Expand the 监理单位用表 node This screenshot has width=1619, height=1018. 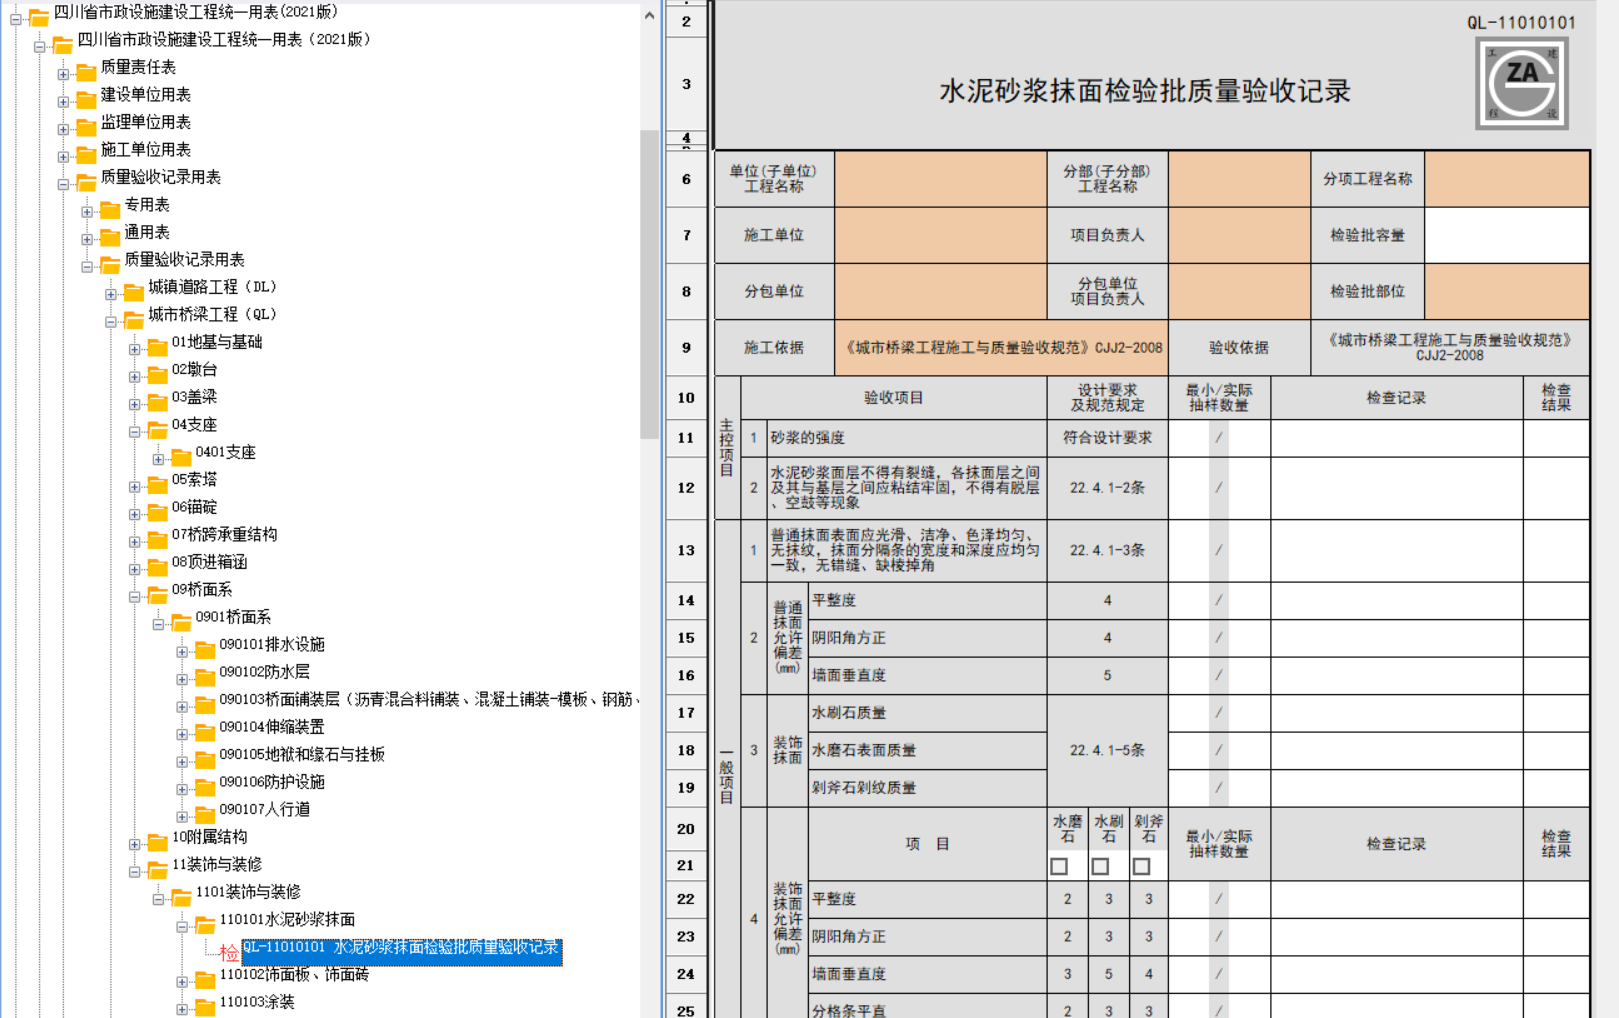[x=63, y=129]
